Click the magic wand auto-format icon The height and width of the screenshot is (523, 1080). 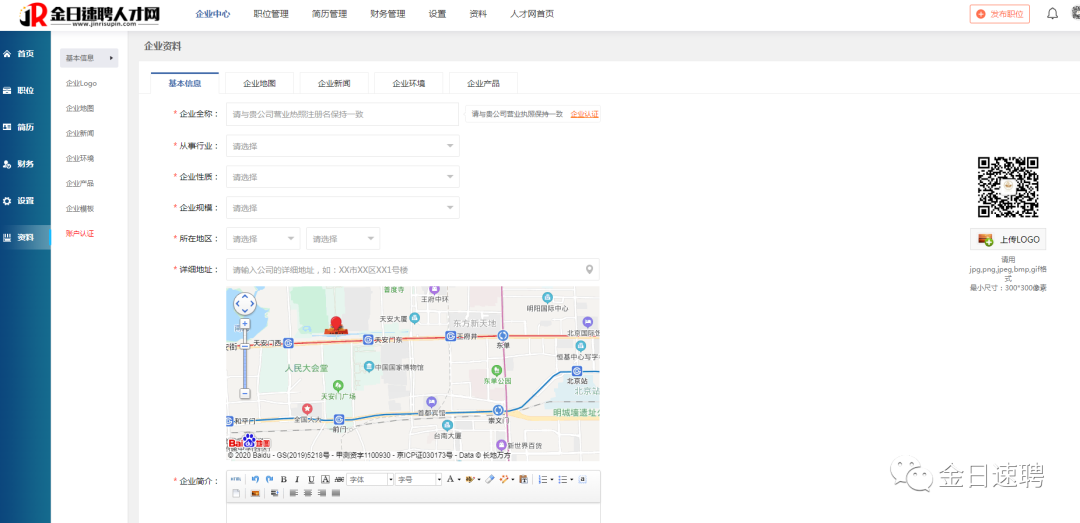click(504, 479)
